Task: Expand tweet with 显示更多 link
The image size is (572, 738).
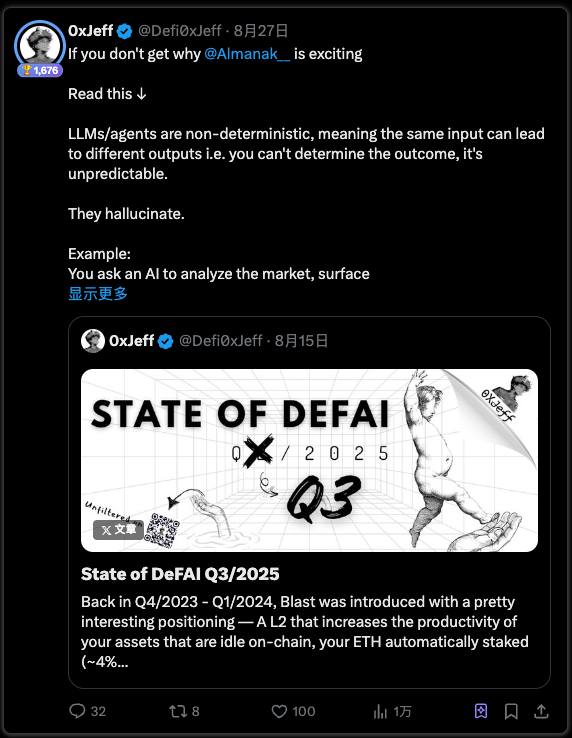Action: [x=98, y=294]
